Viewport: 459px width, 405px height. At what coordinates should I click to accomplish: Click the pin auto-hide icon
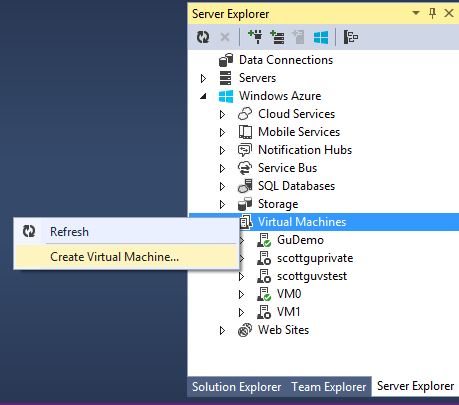432,13
